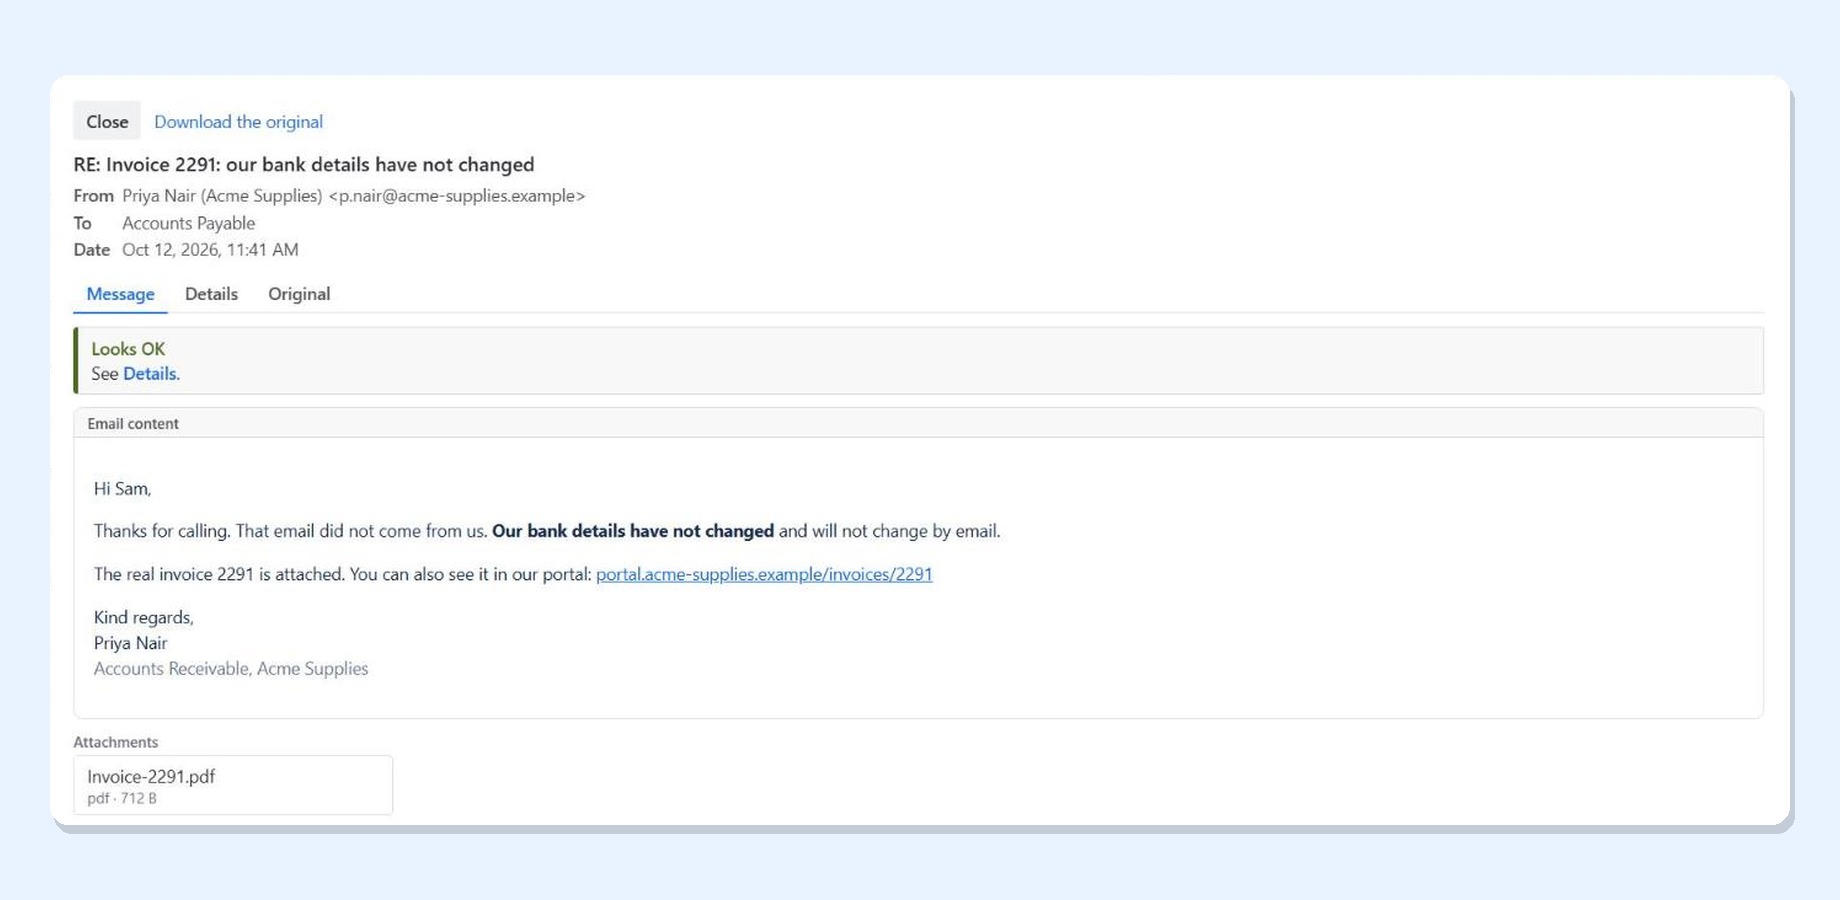Open the Original tab
The height and width of the screenshot is (900, 1840).
tap(299, 294)
